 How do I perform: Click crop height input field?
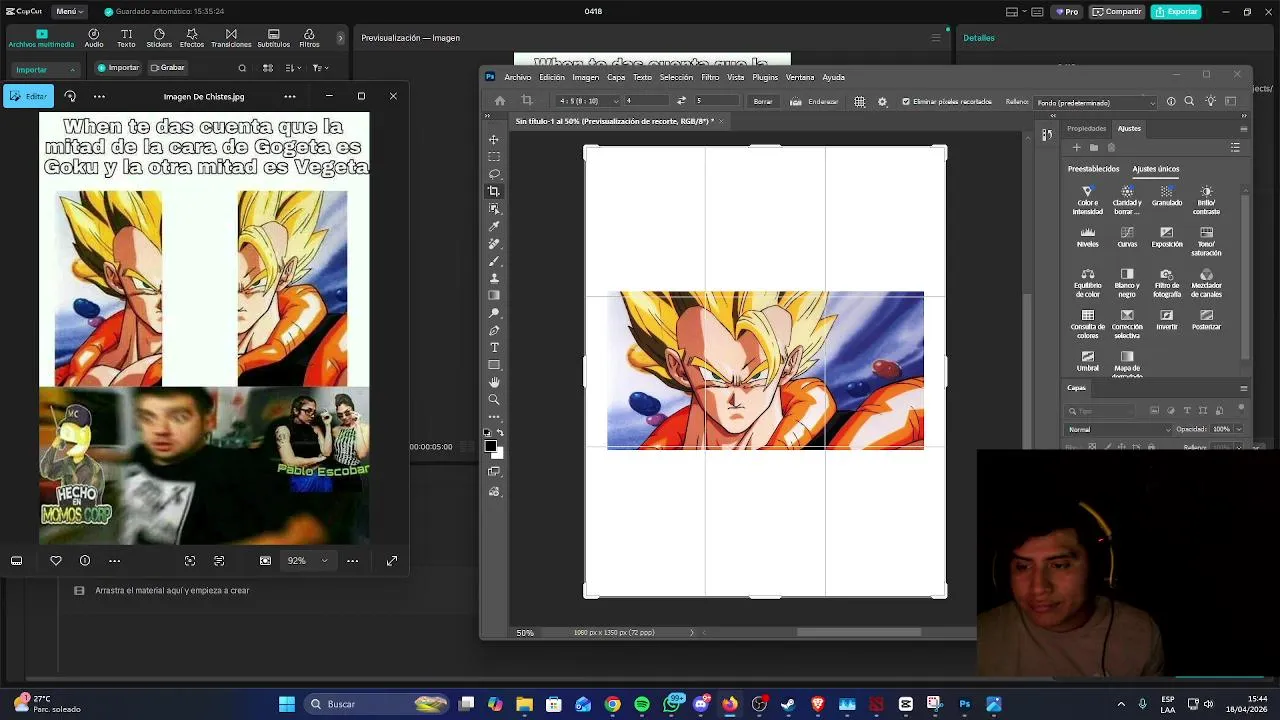[717, 101]
